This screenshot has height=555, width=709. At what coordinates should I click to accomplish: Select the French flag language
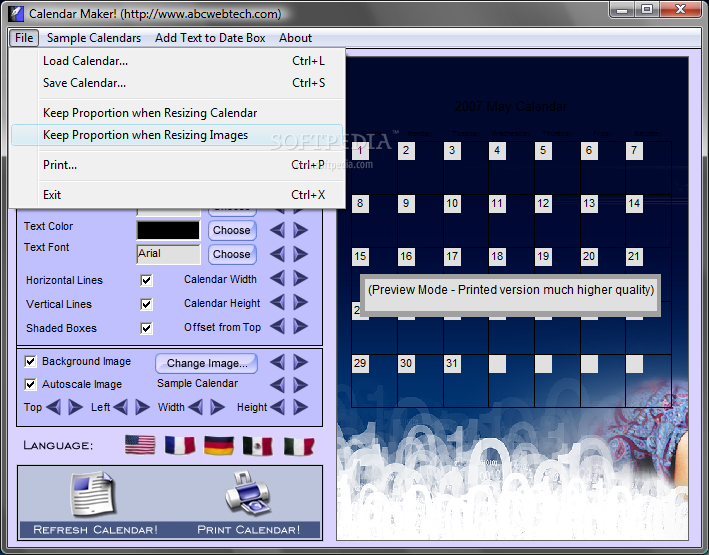coord(180,445)
